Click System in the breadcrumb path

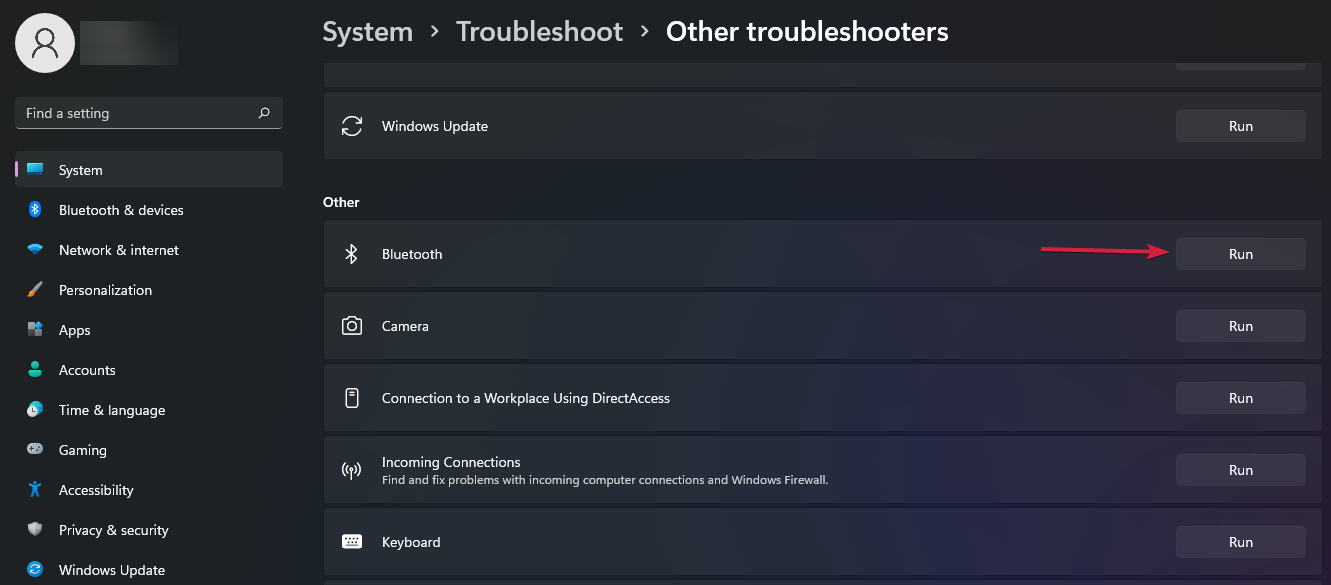click(x=367, y=31)
